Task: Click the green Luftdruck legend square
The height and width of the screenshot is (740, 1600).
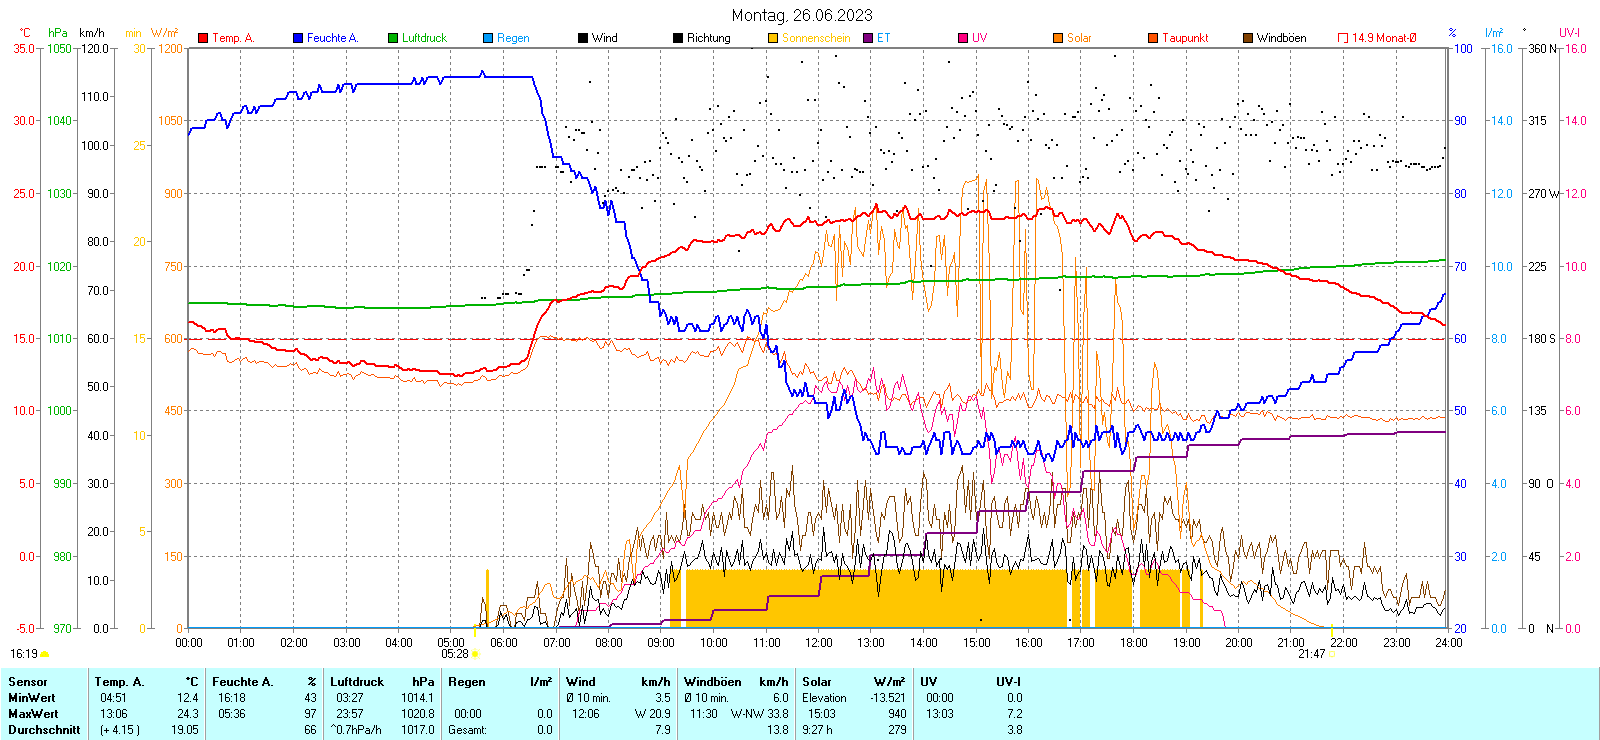Action: [x=393, y=38]
